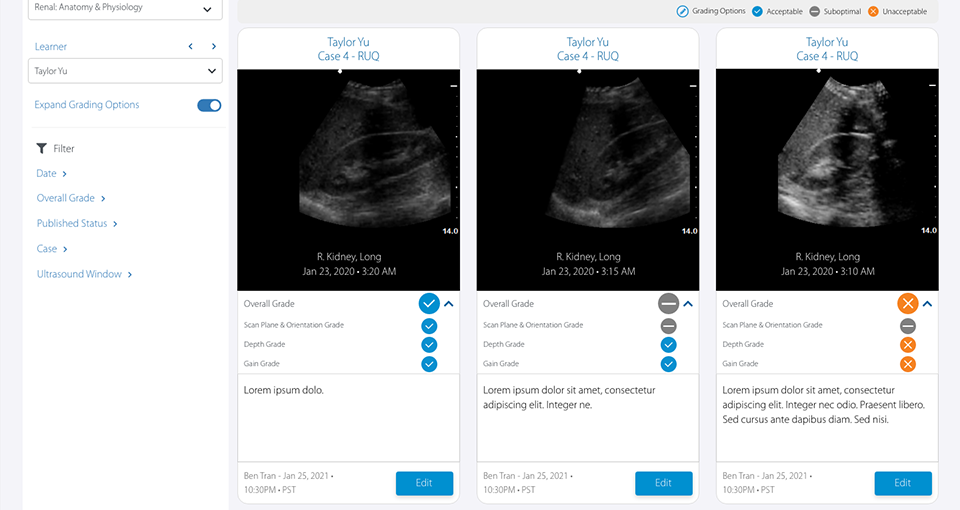The width and height of the screenshot is (960, 510).
Task: Collapse grades on the 3:15 AM card
Action: 688,304
